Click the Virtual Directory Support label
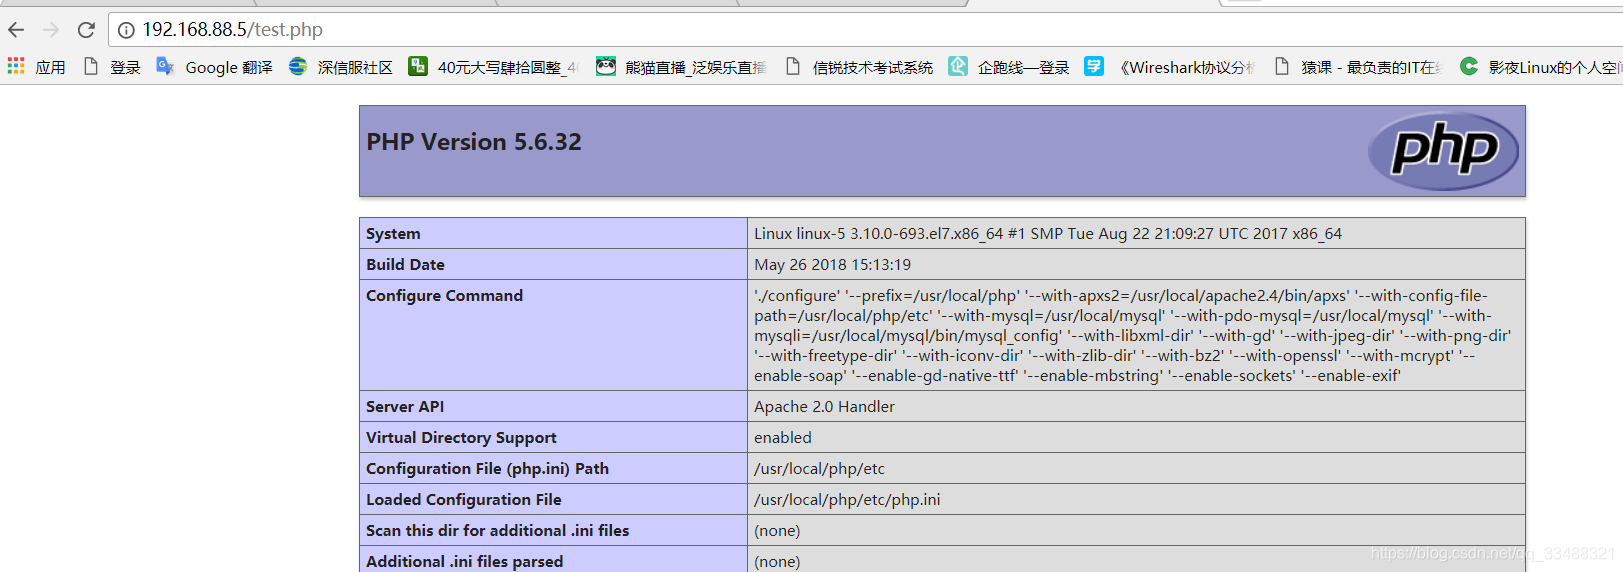 coord(461,437)
